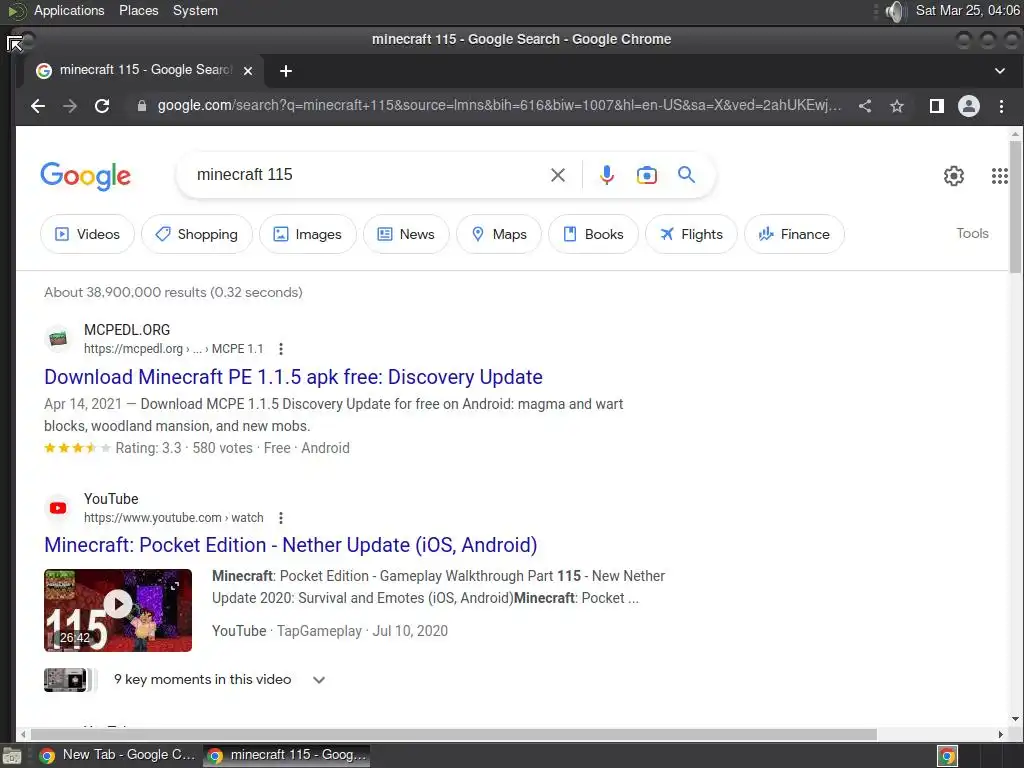This screenshot has width=1024, height=768.
Task: Click the YouTube site favicon
Action: click(x=58, y=508)
